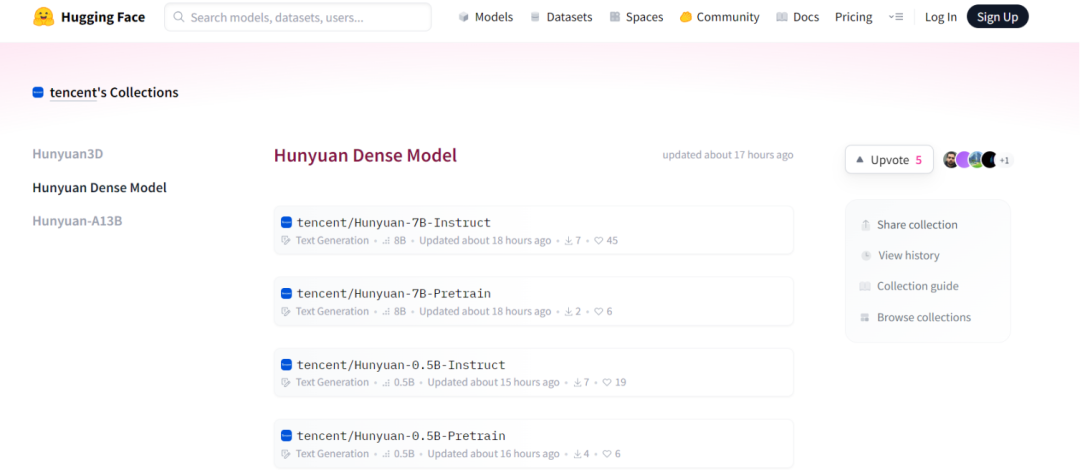Click tencent logo on Hunyuan-0.5B-Pretrain card
The width and height of the screenshot is (1080, 470).
coord(287,436)
